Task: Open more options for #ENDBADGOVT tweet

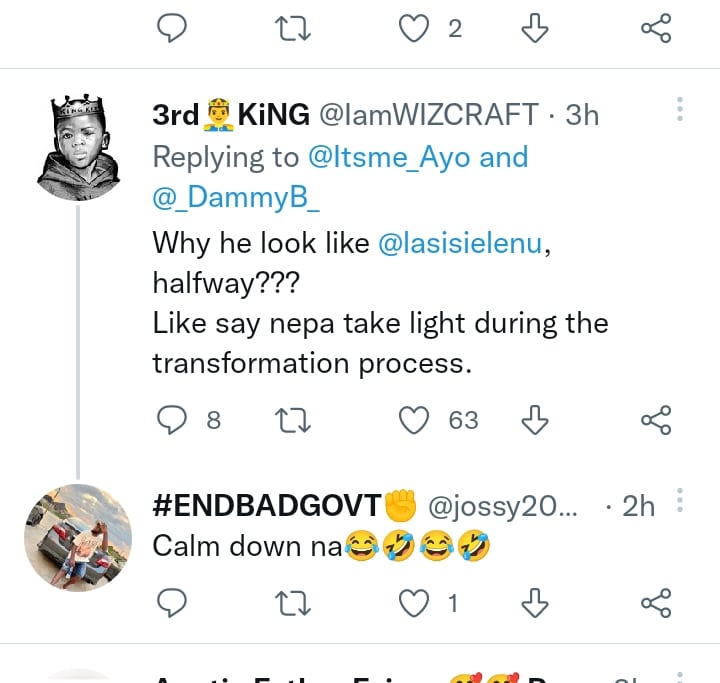Action: [x=680, y=499]
